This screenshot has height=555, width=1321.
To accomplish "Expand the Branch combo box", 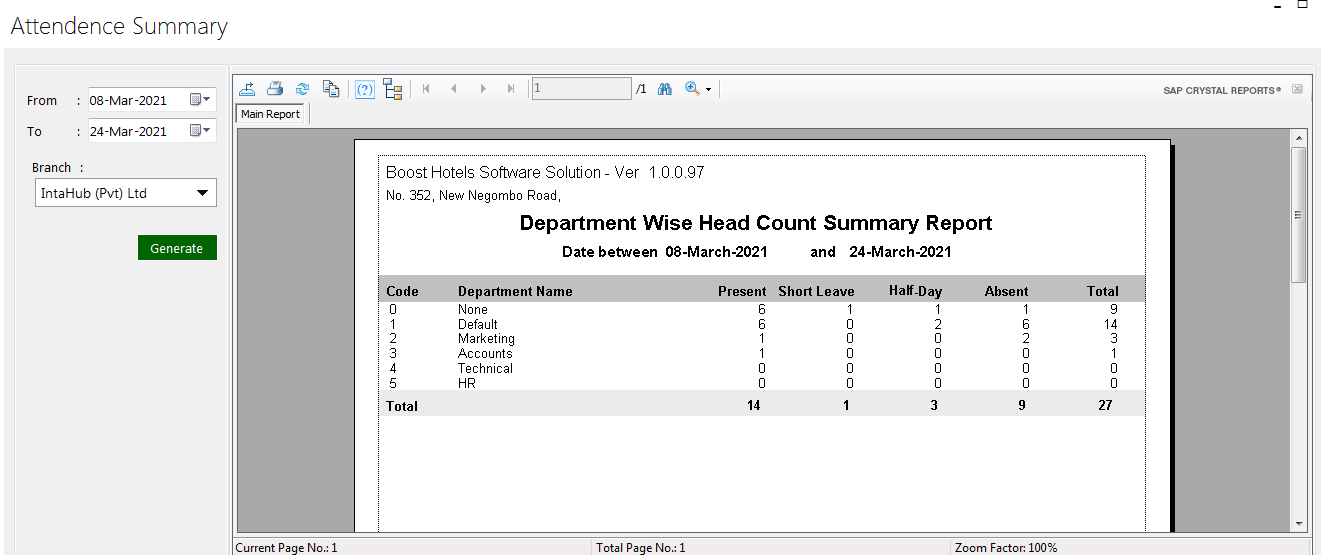I will (202, 193).
